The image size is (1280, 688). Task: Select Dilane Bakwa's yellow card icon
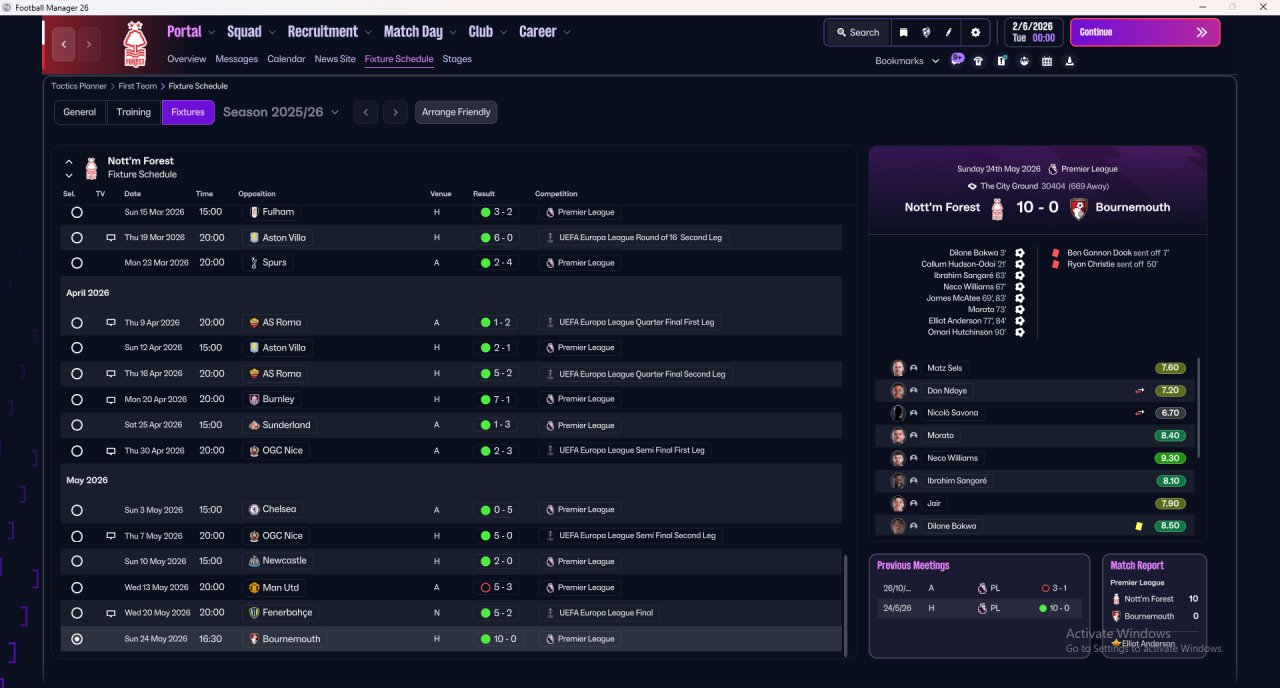[x=1138, y=526]
